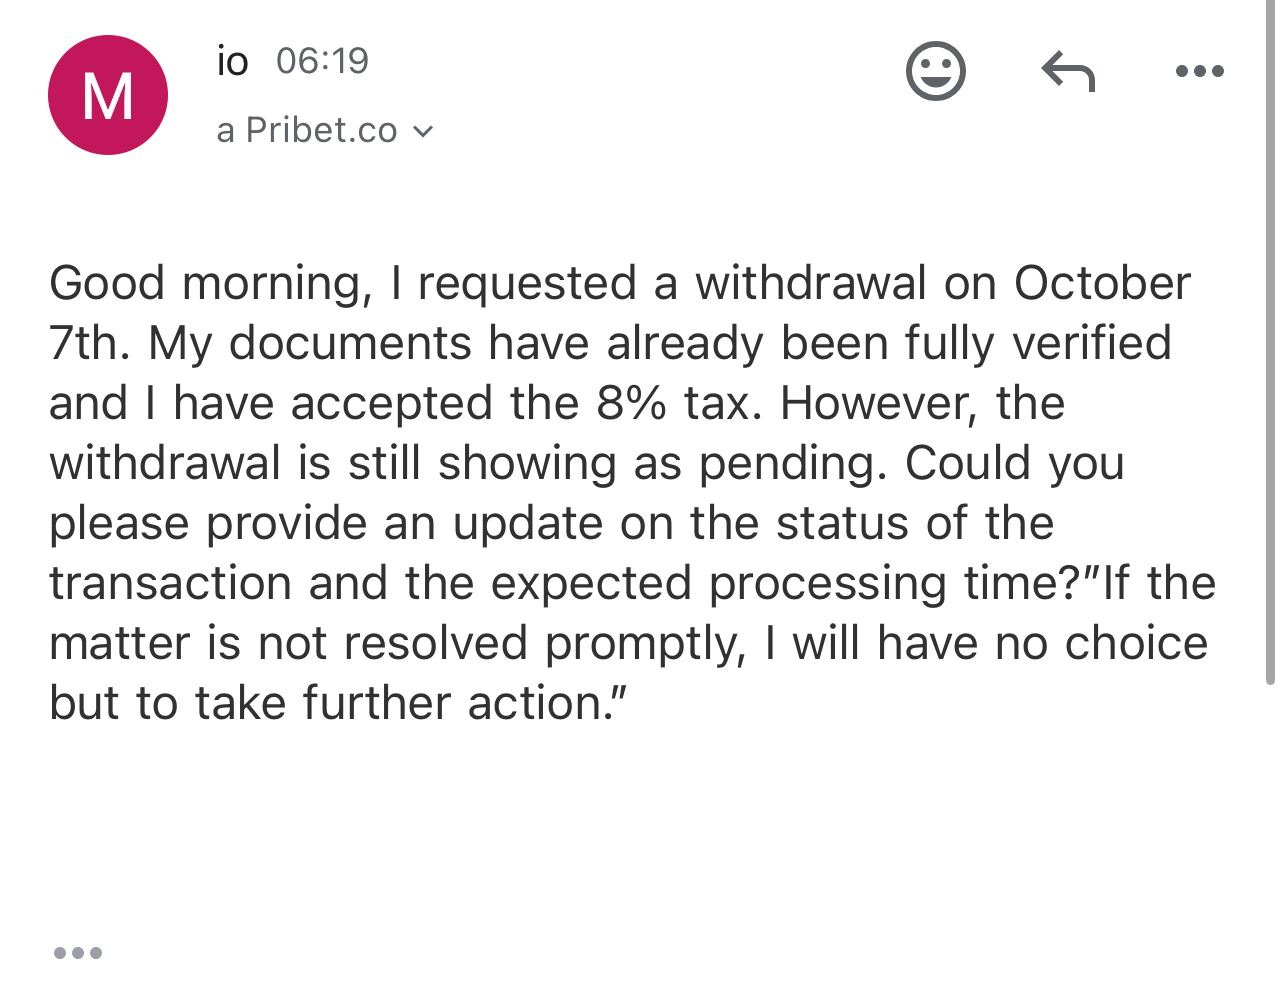The image size is (1284, 996).
Task: Click the "8%" figure in the message
Action: pyautogui.click(x=632, y=403)
